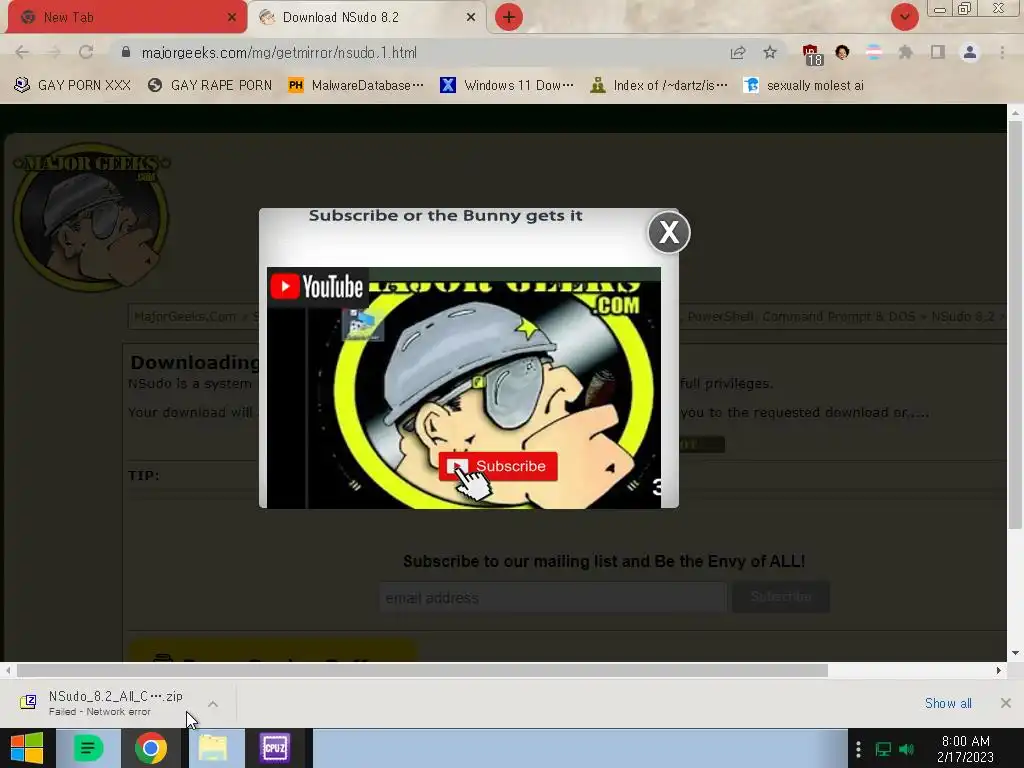Close the downloads bar
The height and width of the screenshot is (768, 1024).
pos(1006,703)
